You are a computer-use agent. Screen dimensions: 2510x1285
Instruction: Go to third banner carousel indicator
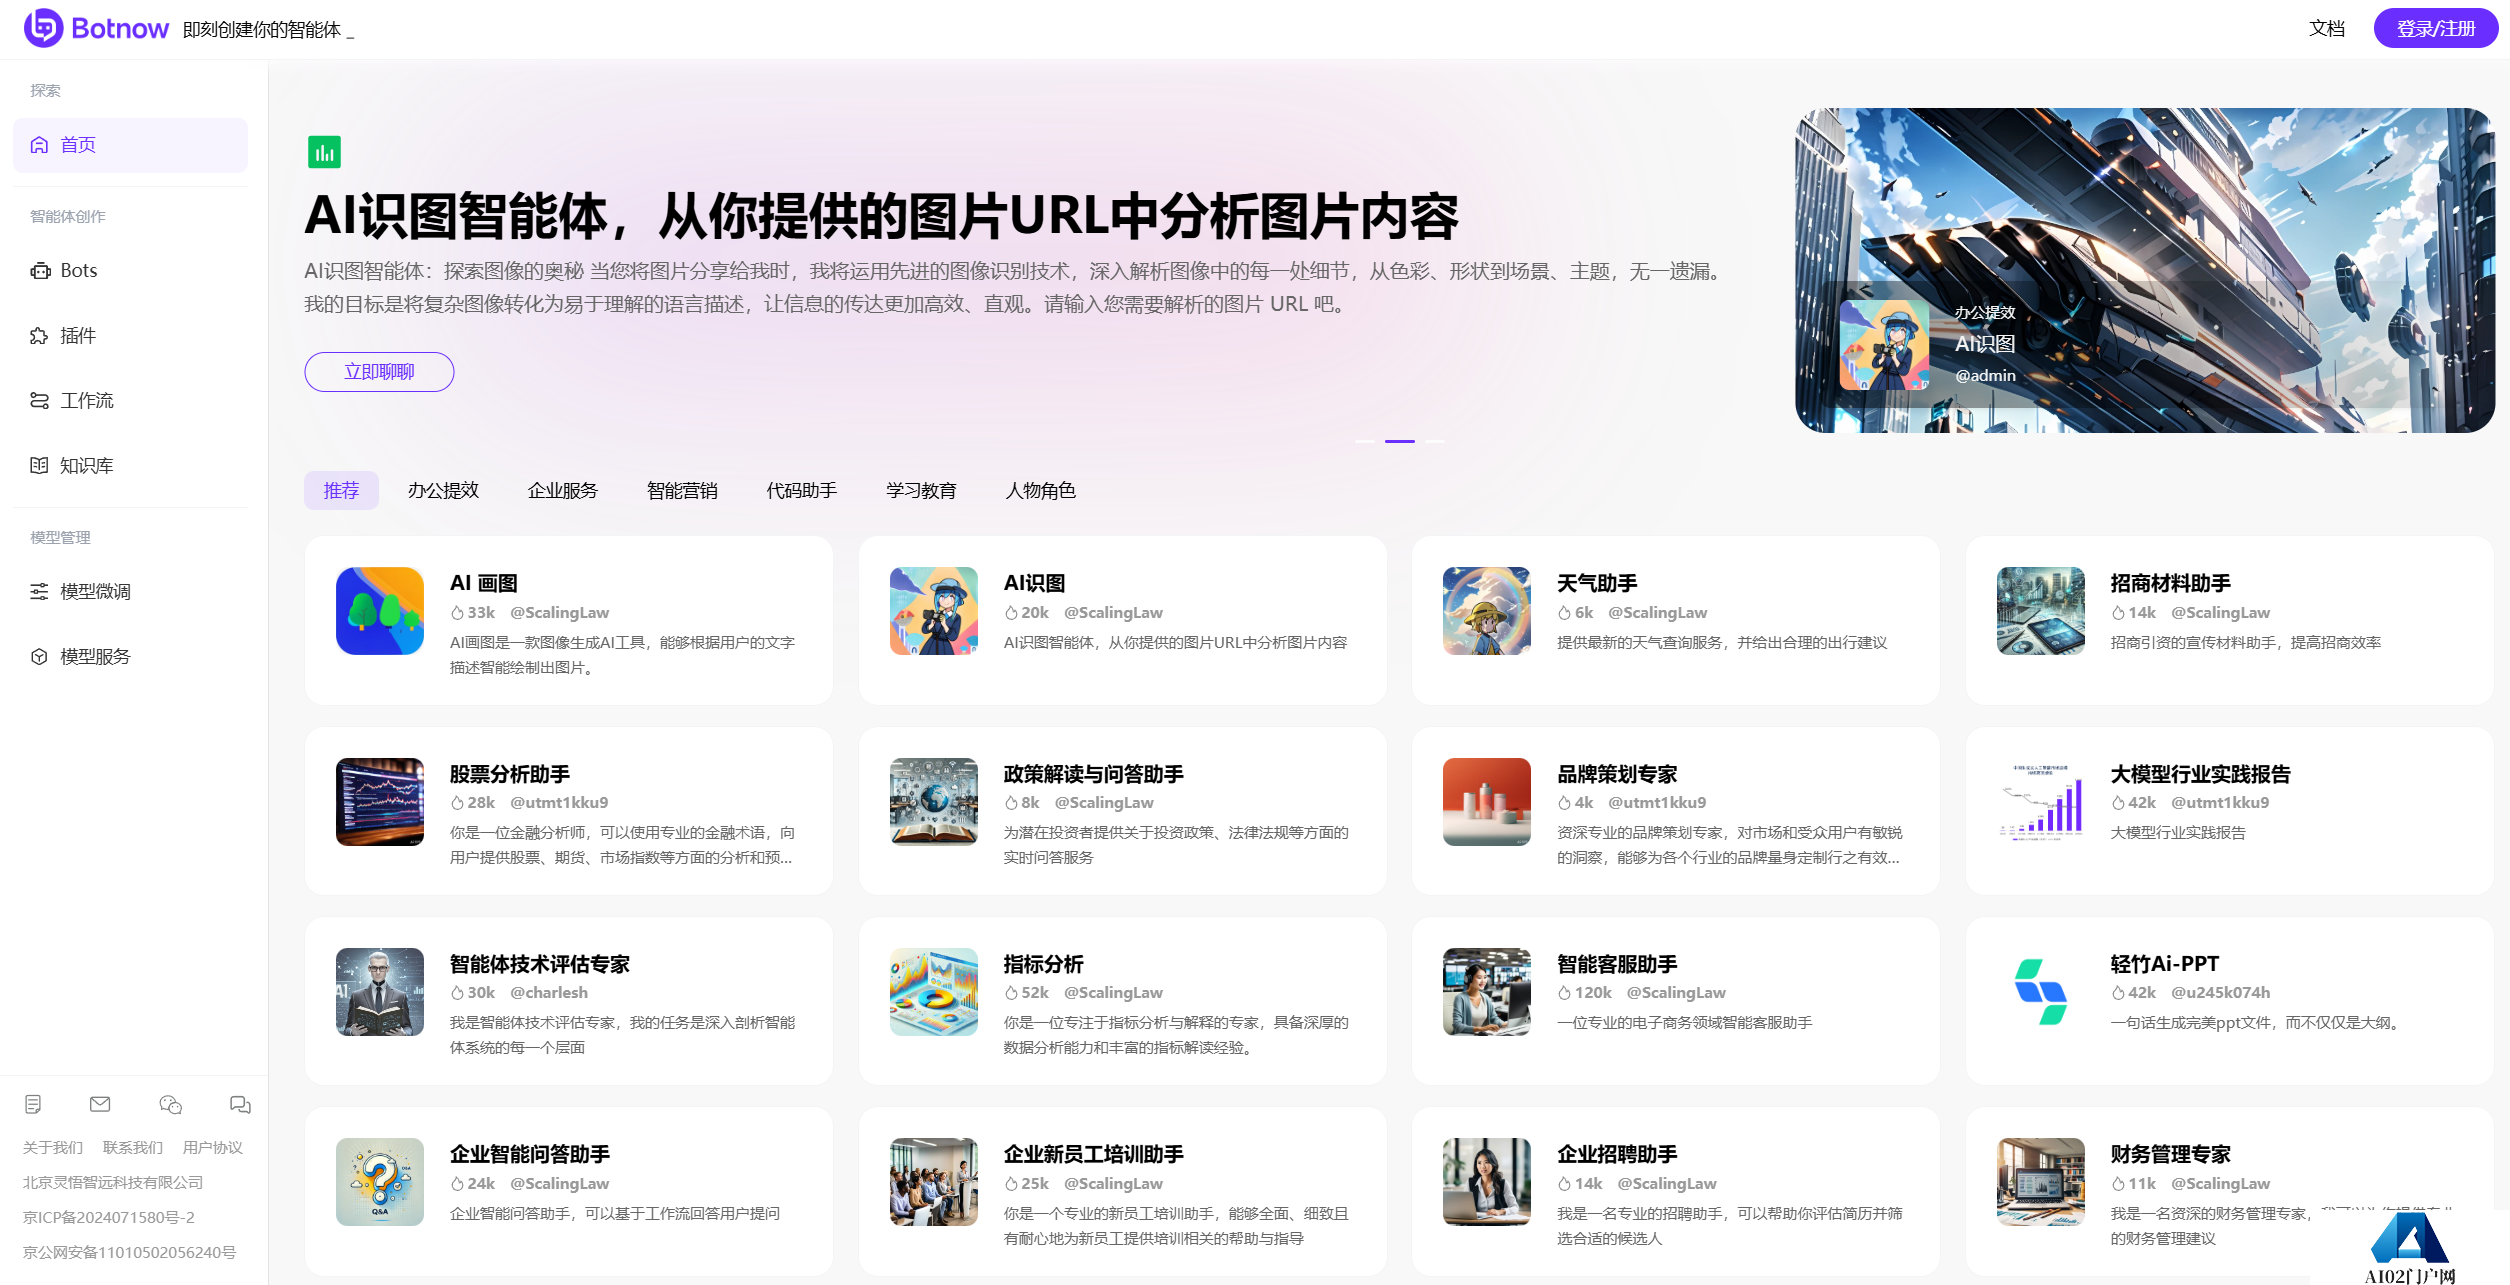[1435, 441]
